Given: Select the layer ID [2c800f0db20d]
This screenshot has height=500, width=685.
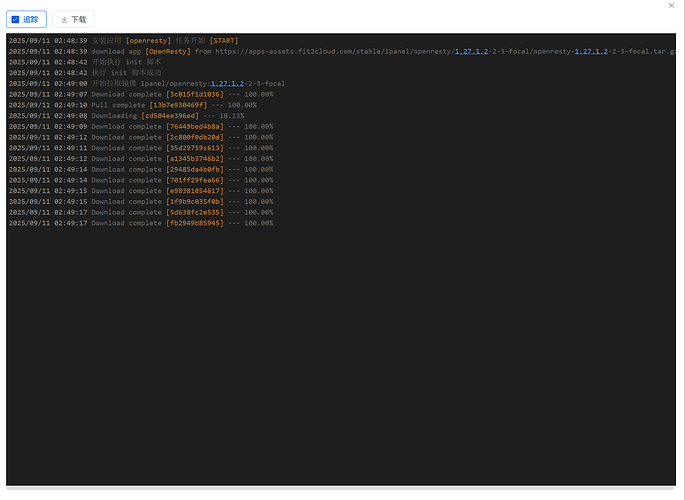Looking at the screenshot, I should [x=195, y=137].
